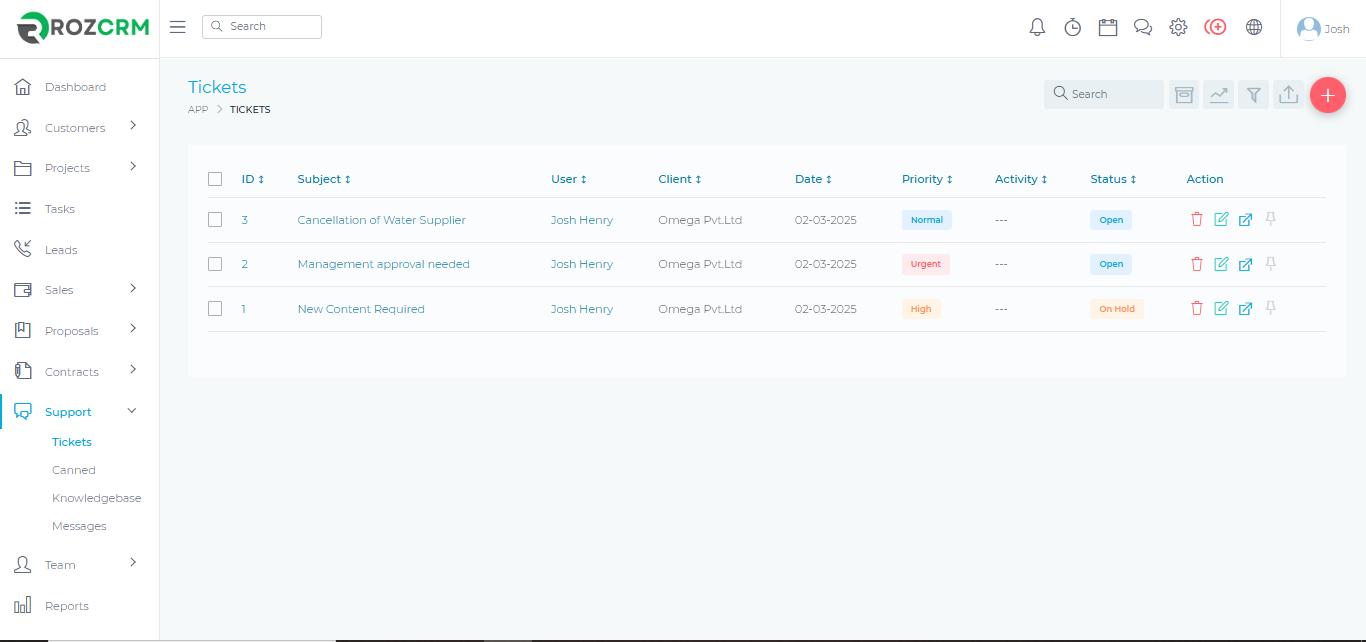Delete ticket 3 using trash icon

(x=1197, y=220)
